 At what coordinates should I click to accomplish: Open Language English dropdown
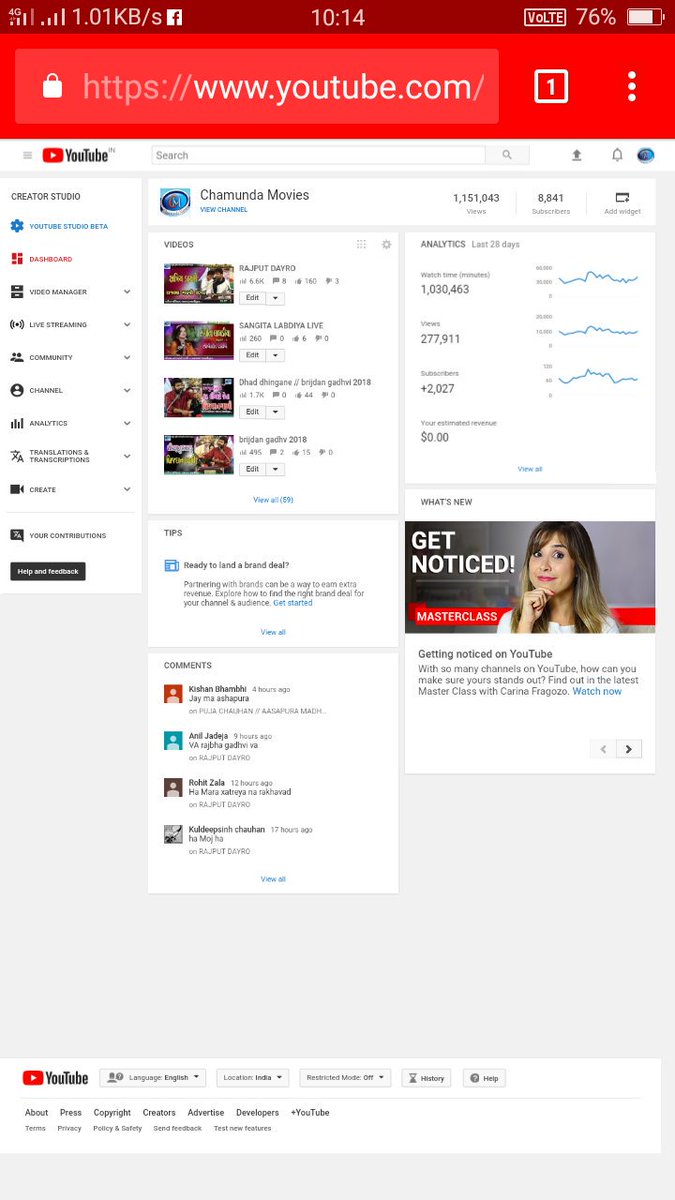point(152,1078)
